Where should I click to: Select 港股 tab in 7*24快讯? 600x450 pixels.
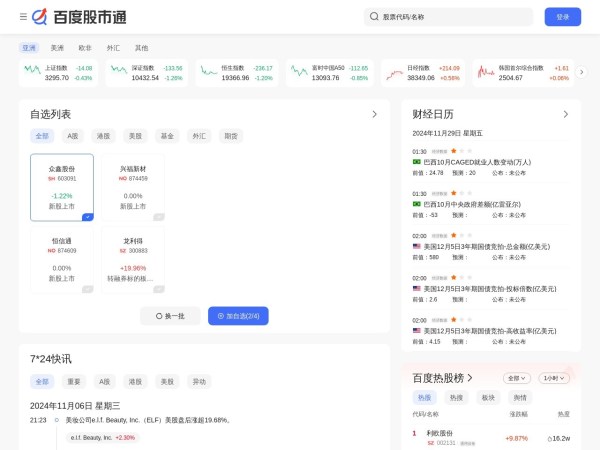point(134,381)
